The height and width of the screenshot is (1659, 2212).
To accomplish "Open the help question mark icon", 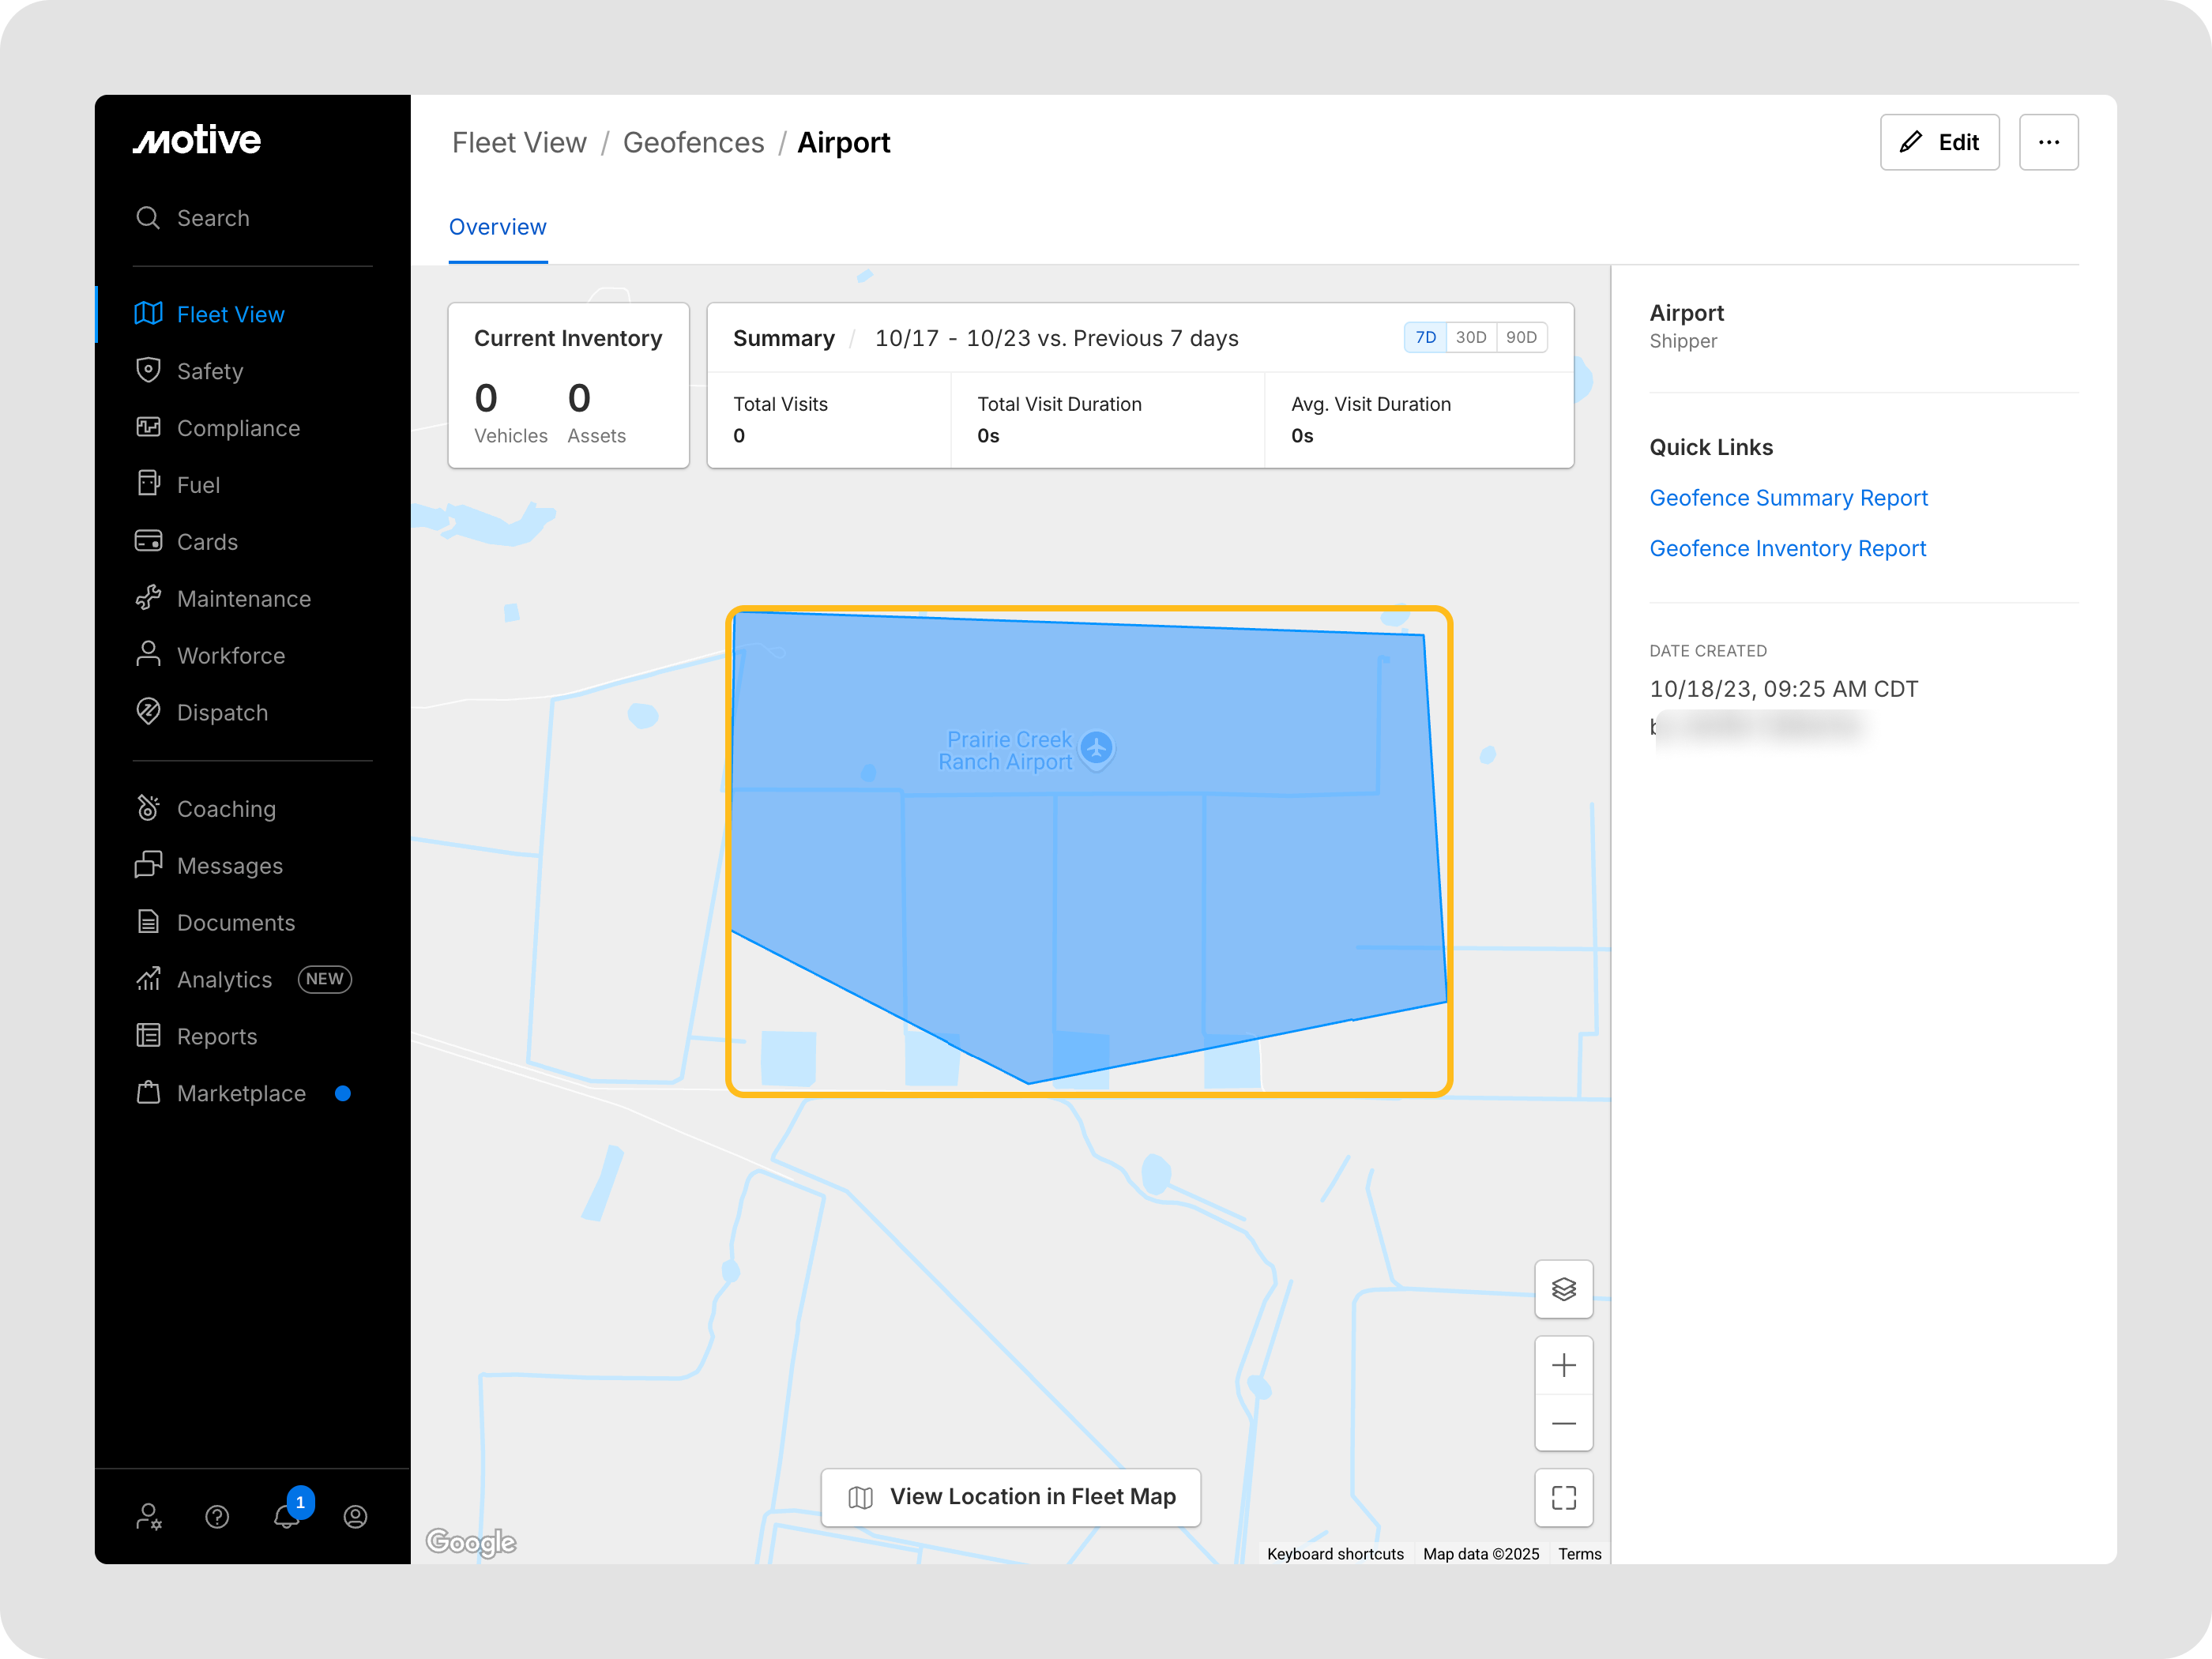I will pos(217,1517).
